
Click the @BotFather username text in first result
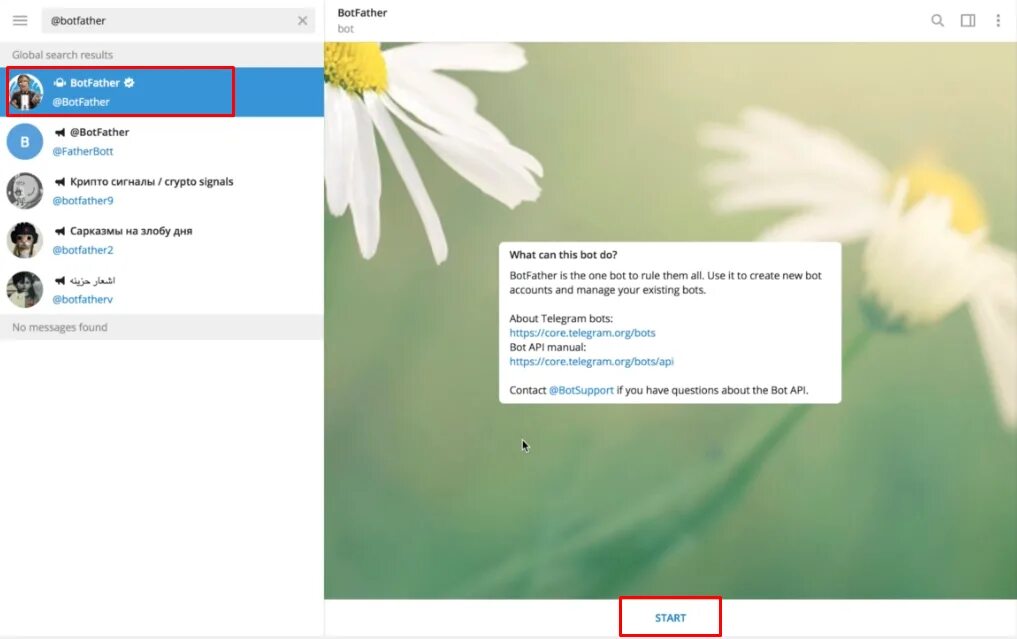coord(81,102)
